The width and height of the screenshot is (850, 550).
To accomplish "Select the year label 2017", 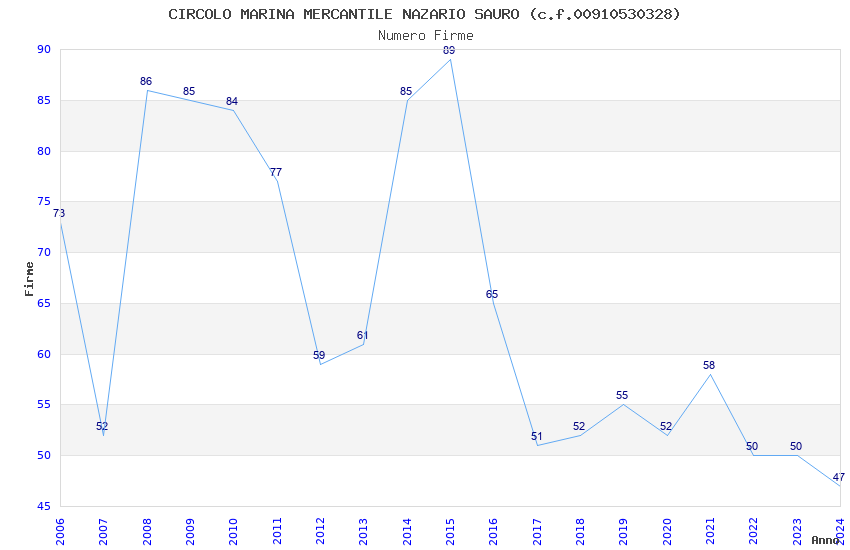I will coord(537,532).
